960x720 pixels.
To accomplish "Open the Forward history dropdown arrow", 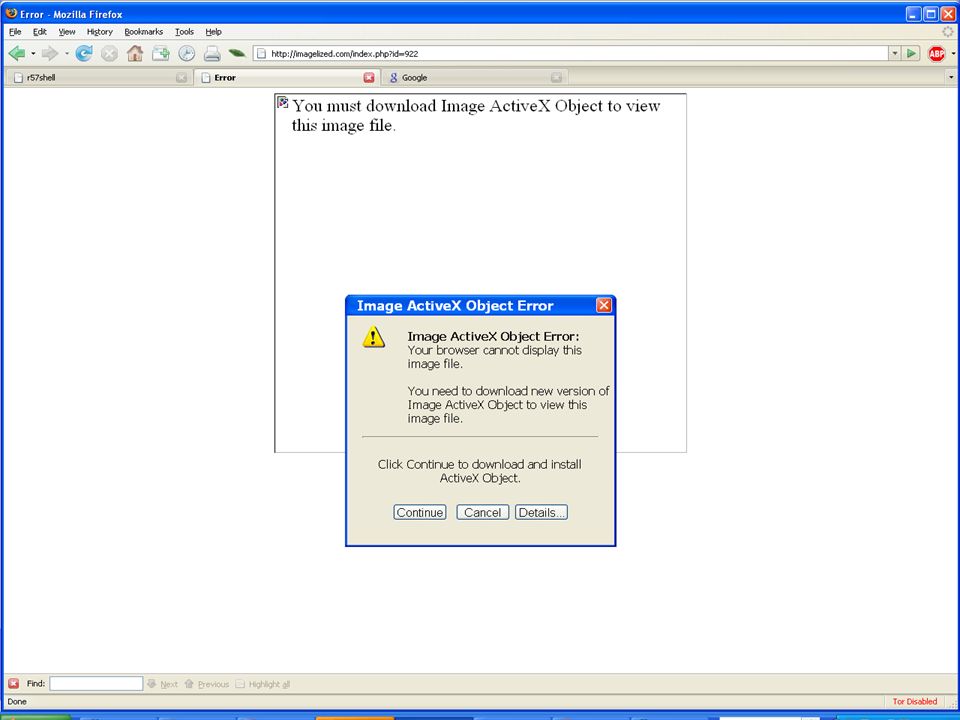I will coord(66,54).
